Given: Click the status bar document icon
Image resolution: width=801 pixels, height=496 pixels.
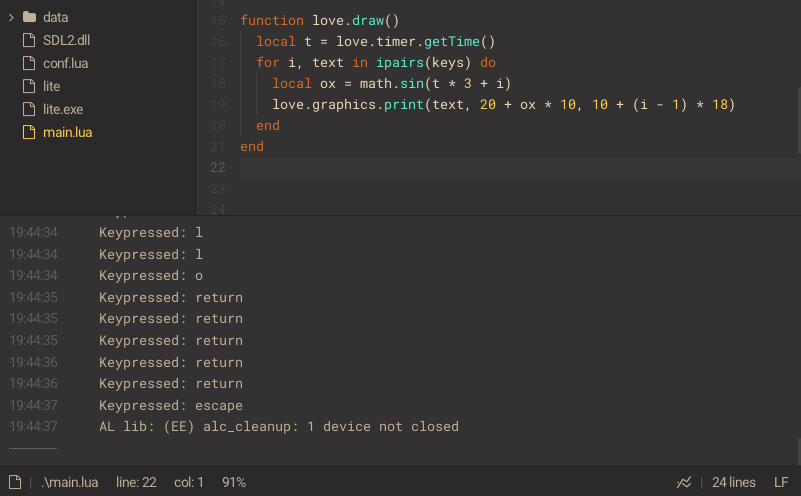Looking at the screenshot, I should point(15,482).
